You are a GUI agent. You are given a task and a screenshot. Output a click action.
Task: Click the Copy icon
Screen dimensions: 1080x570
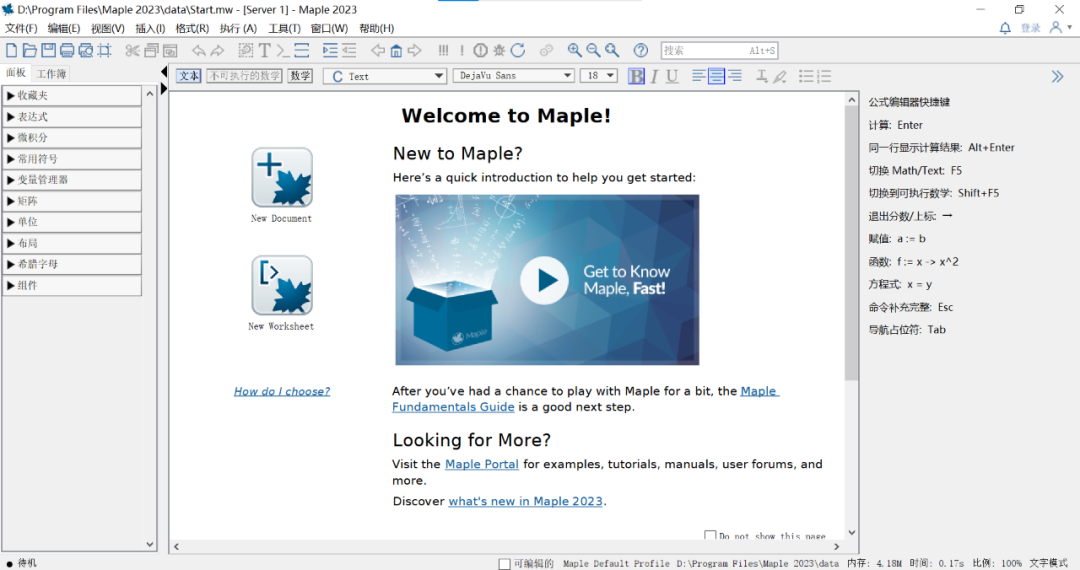click(152, 50)
